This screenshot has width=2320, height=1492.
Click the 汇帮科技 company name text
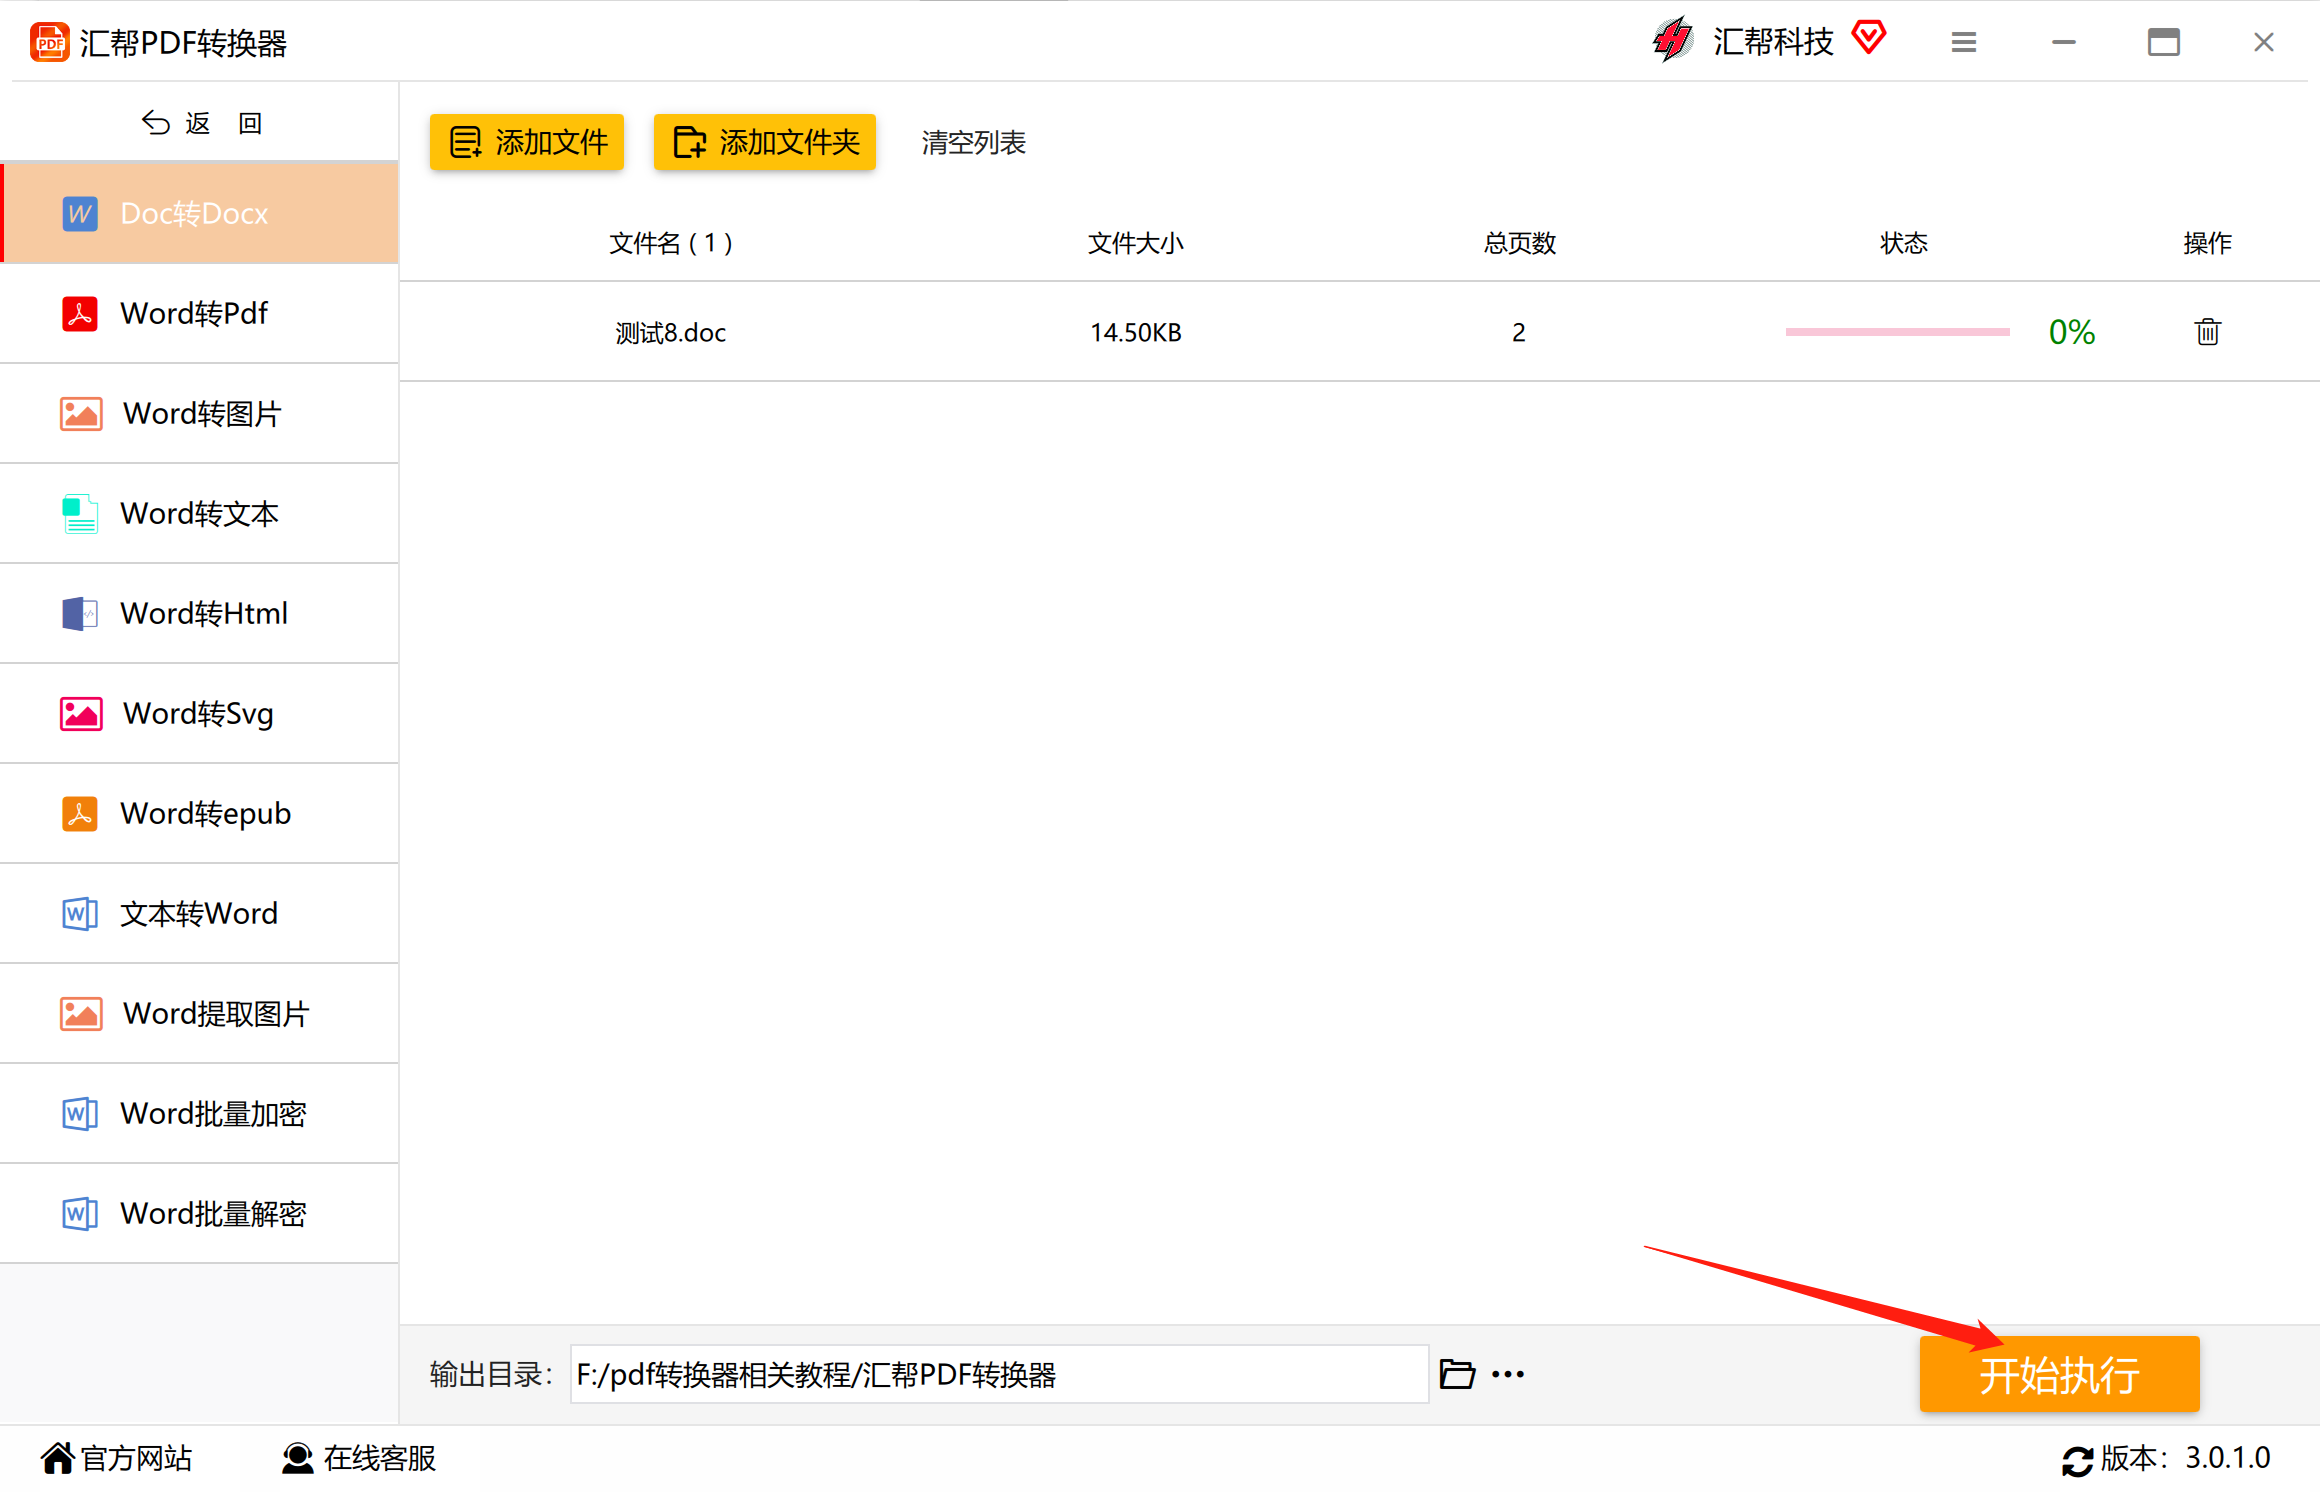(x=1773, y=41)
